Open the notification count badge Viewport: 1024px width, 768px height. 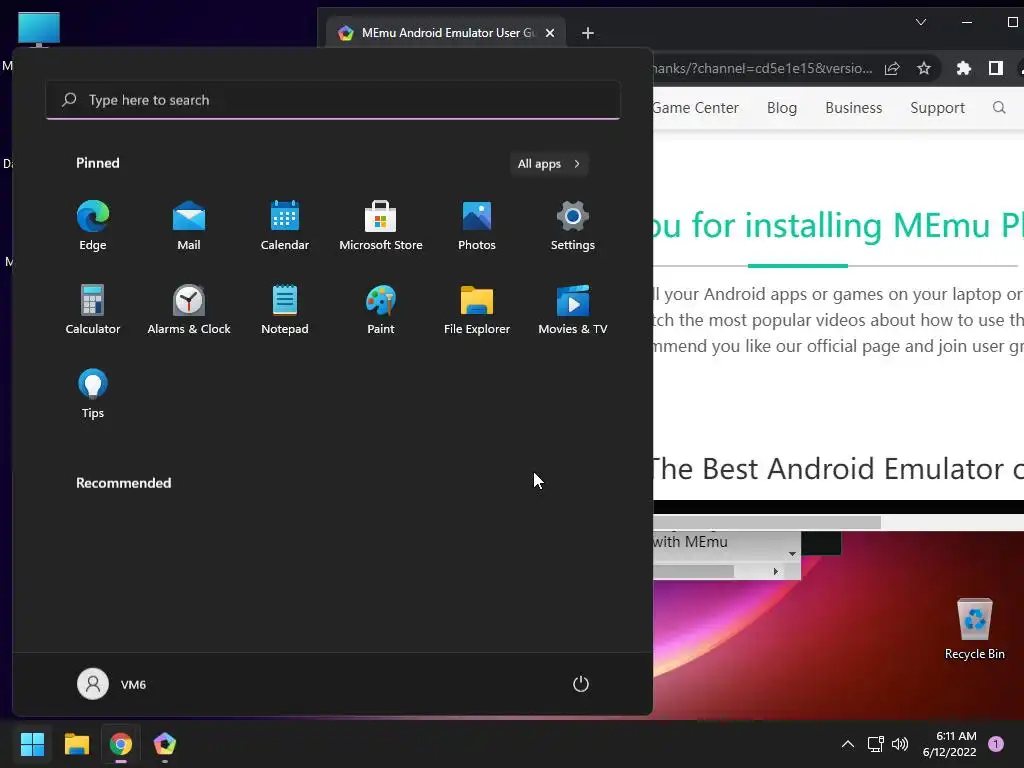pyautogui.click(x=996, y=744)
